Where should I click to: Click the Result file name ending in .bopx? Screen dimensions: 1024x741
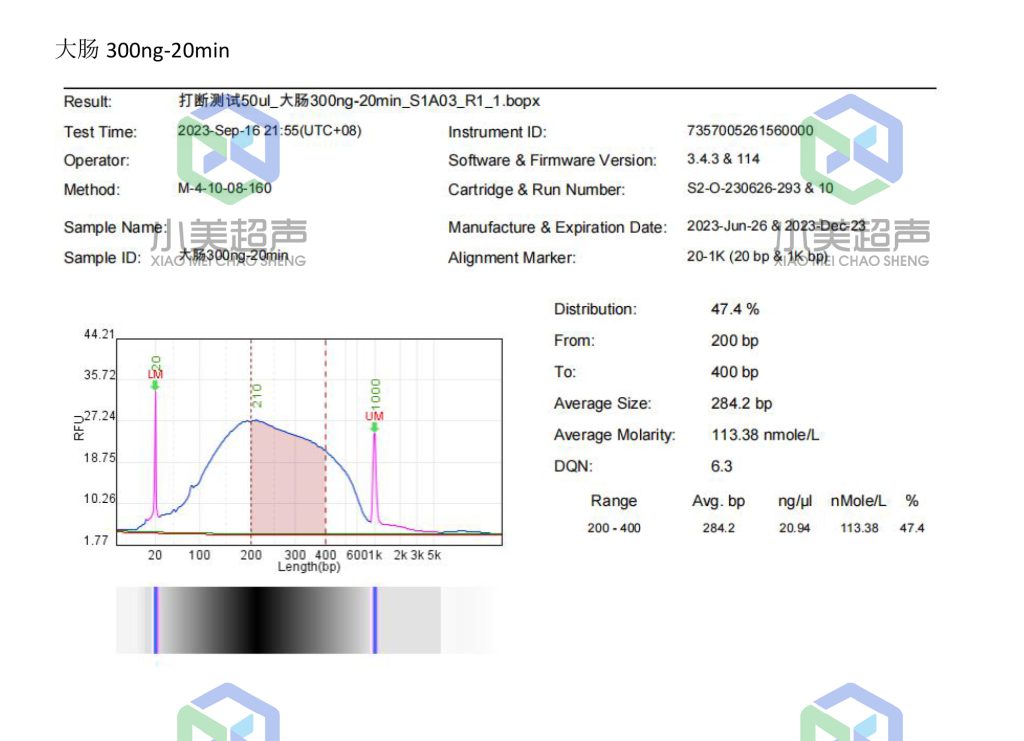pos(359,101)
